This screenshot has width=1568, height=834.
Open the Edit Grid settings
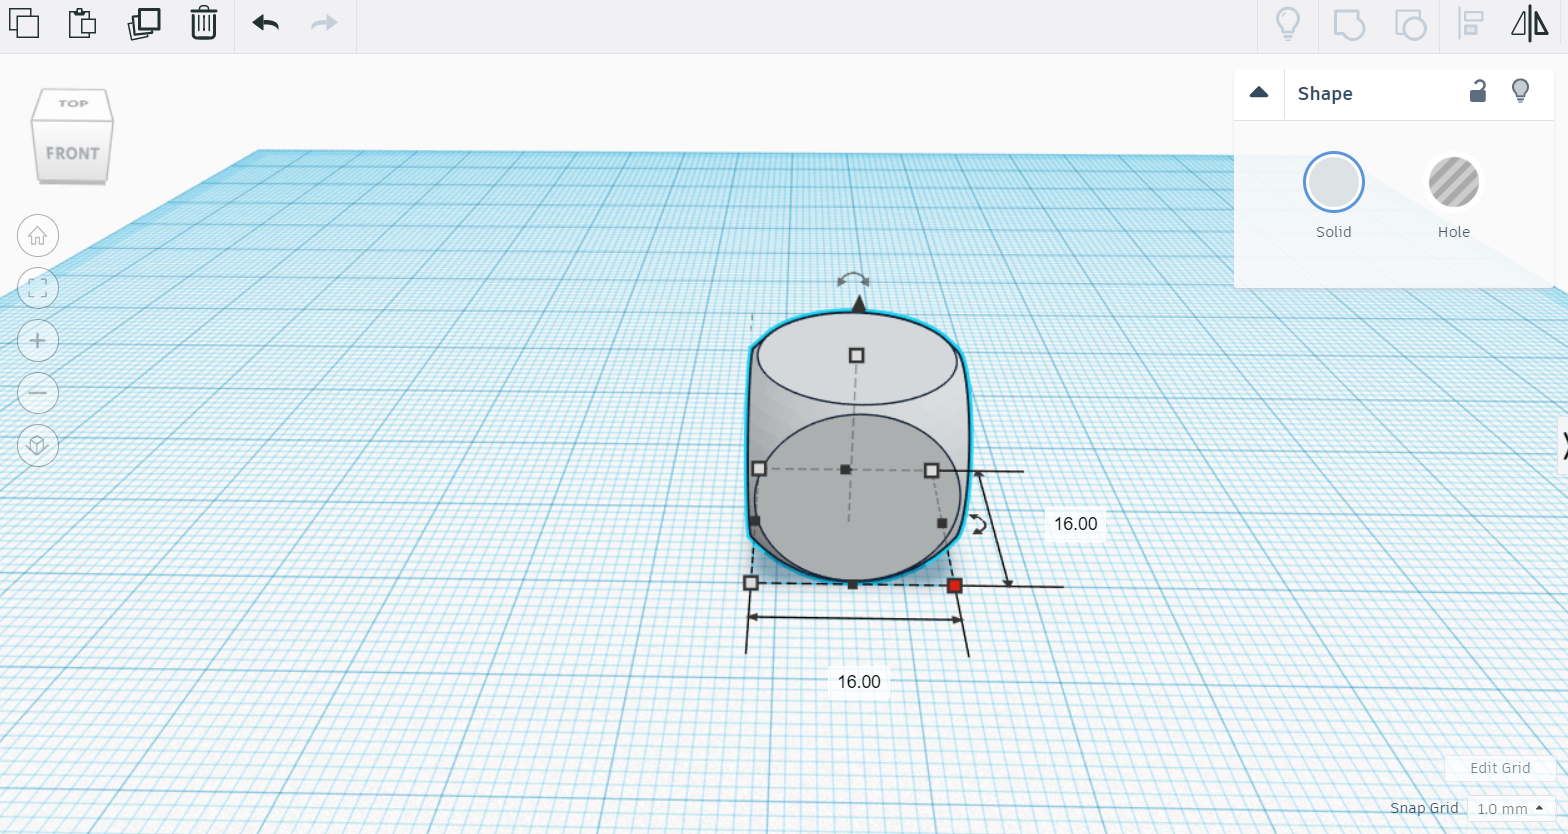pyautogui.click(x=1500, y=768)
